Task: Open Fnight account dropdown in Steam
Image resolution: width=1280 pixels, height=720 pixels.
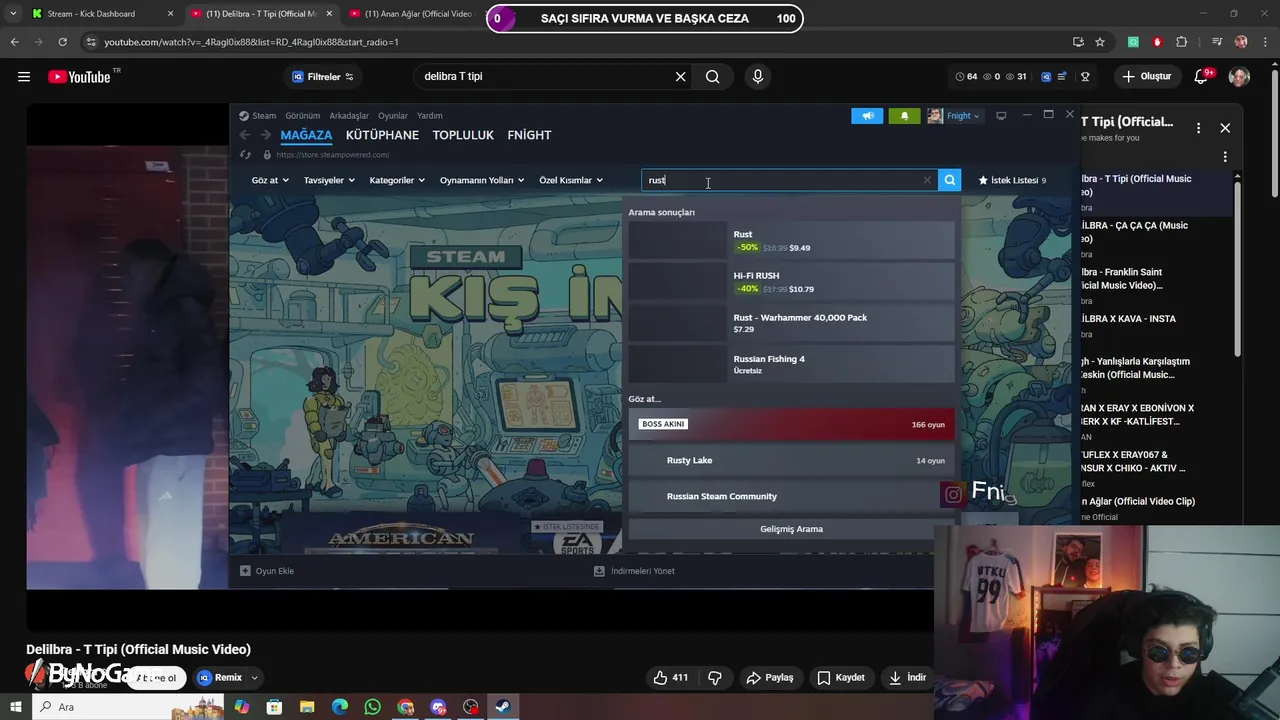Action: point(954,116)
